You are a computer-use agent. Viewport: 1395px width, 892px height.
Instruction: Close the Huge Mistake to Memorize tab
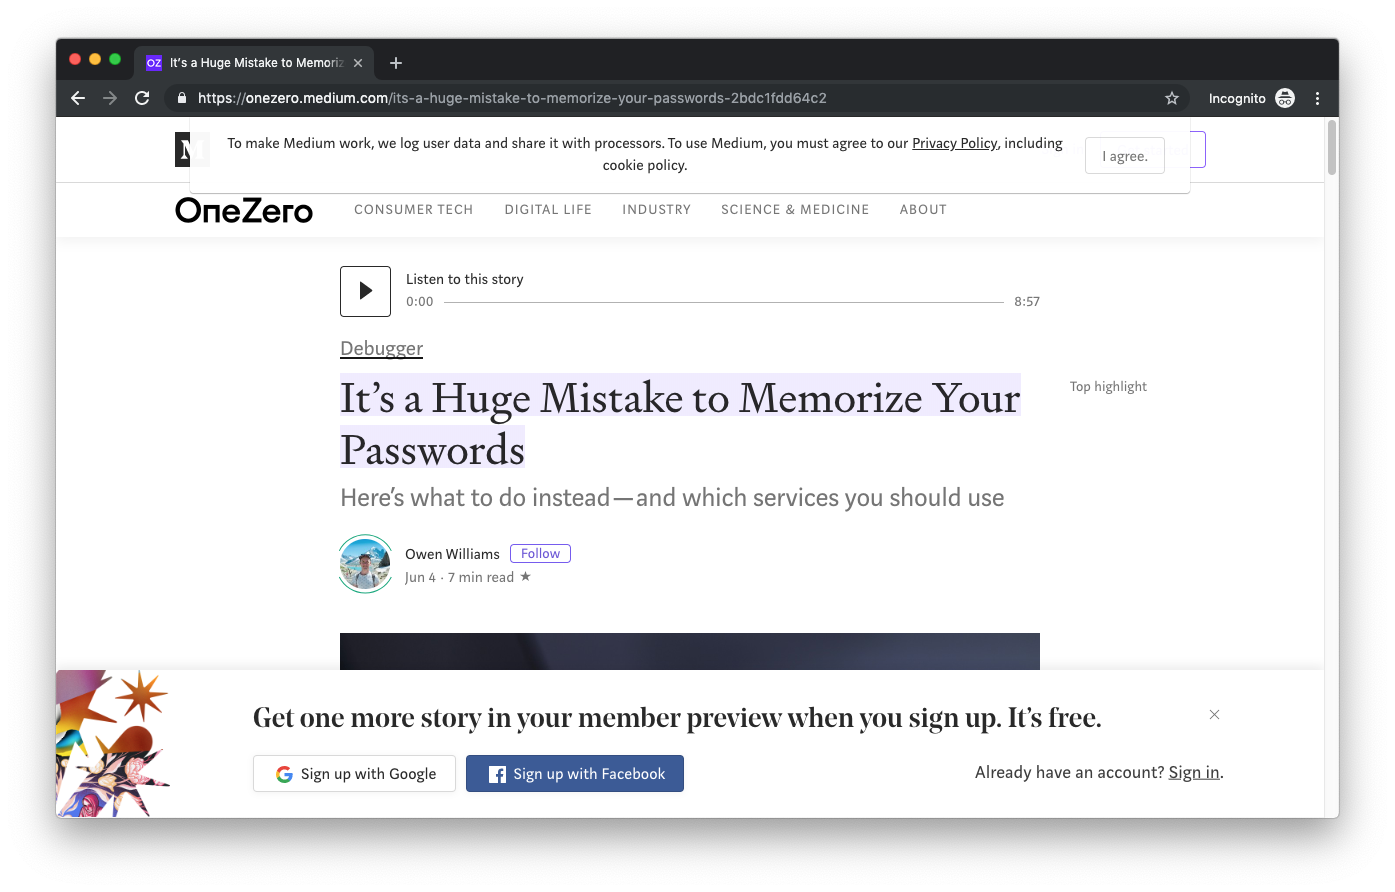pos(358,63)
